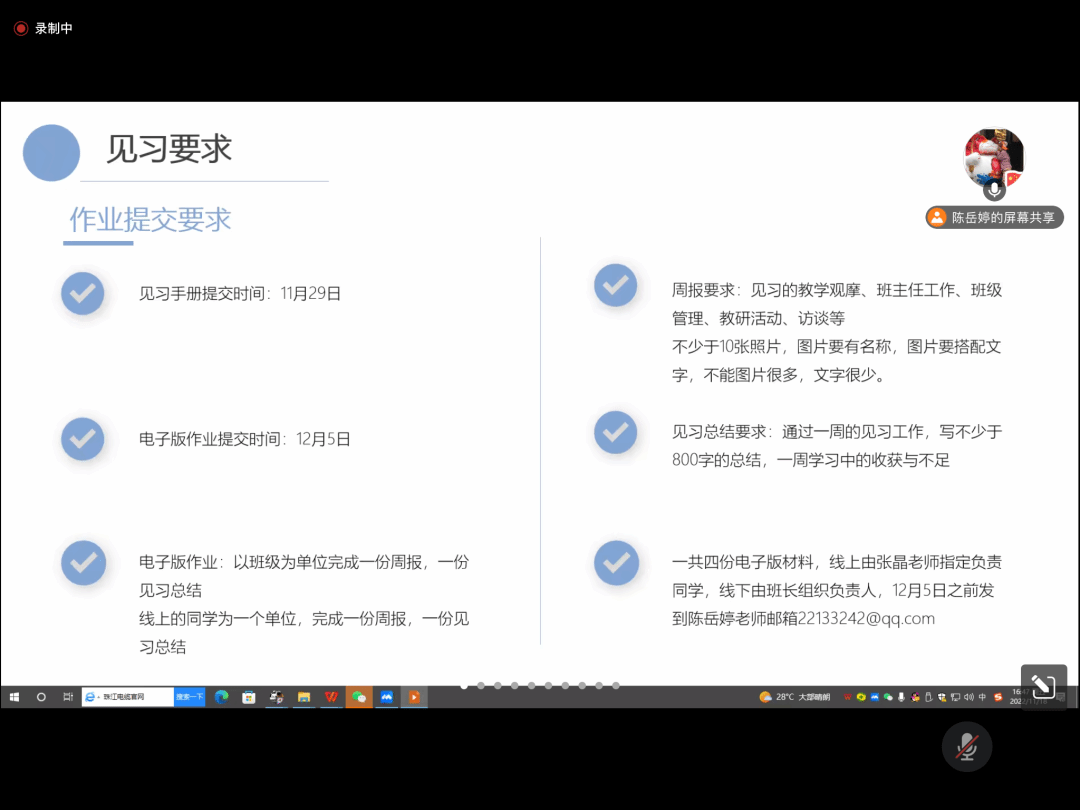
Task: Switch to Tencent Meeting on the taskbar
Action: click(x=386, y=697)
